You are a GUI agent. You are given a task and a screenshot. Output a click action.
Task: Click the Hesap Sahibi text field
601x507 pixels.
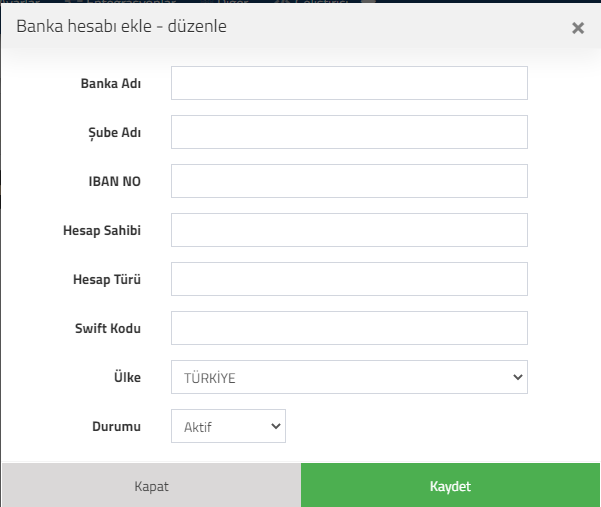click(x=349, y=230)
